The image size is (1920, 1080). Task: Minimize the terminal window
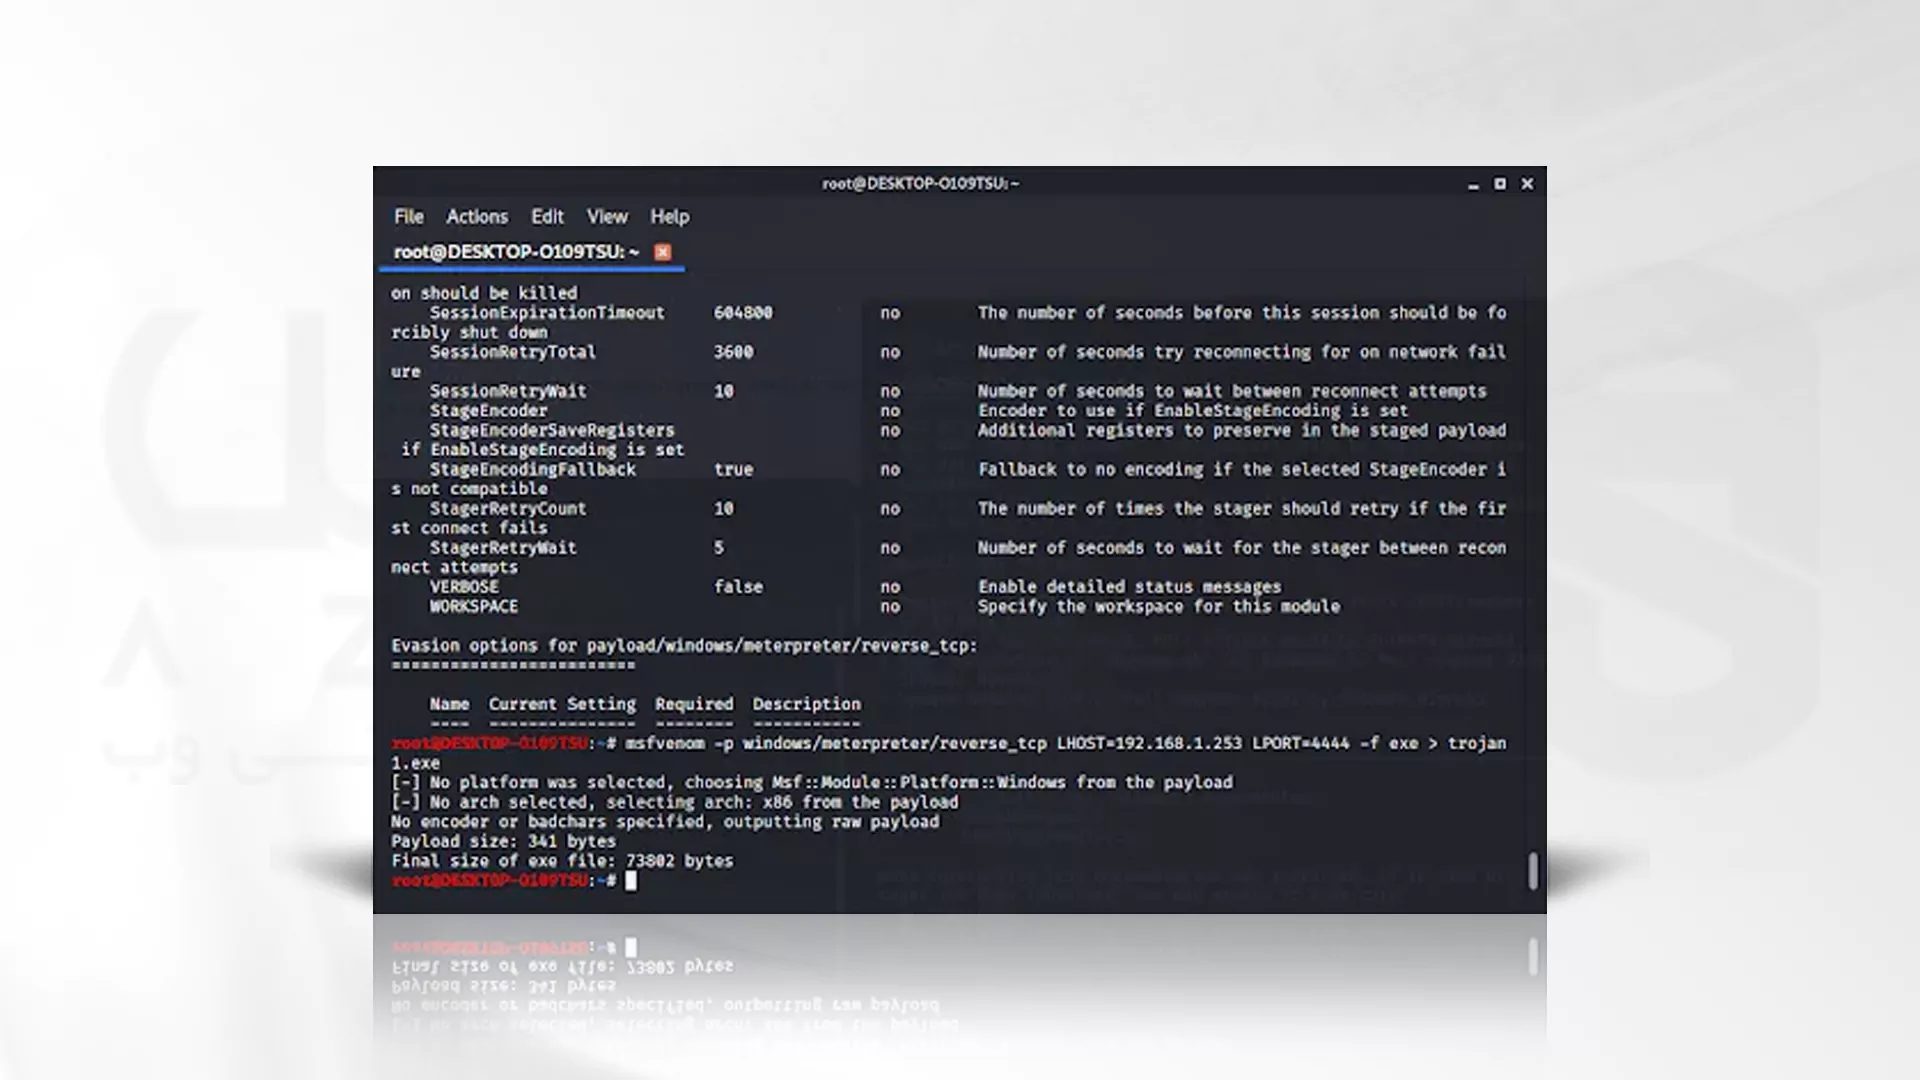pyautogui.click(x=1473, y=185)
